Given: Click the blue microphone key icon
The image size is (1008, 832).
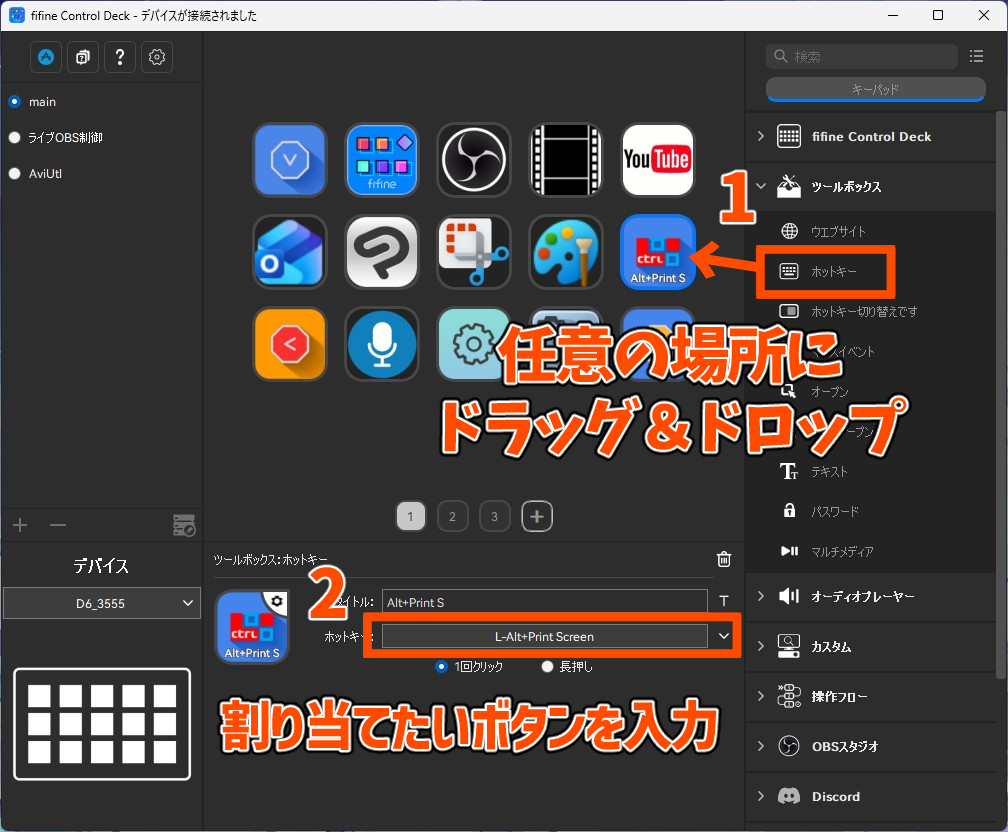Looking at the screenshot, I should (382, 344).
